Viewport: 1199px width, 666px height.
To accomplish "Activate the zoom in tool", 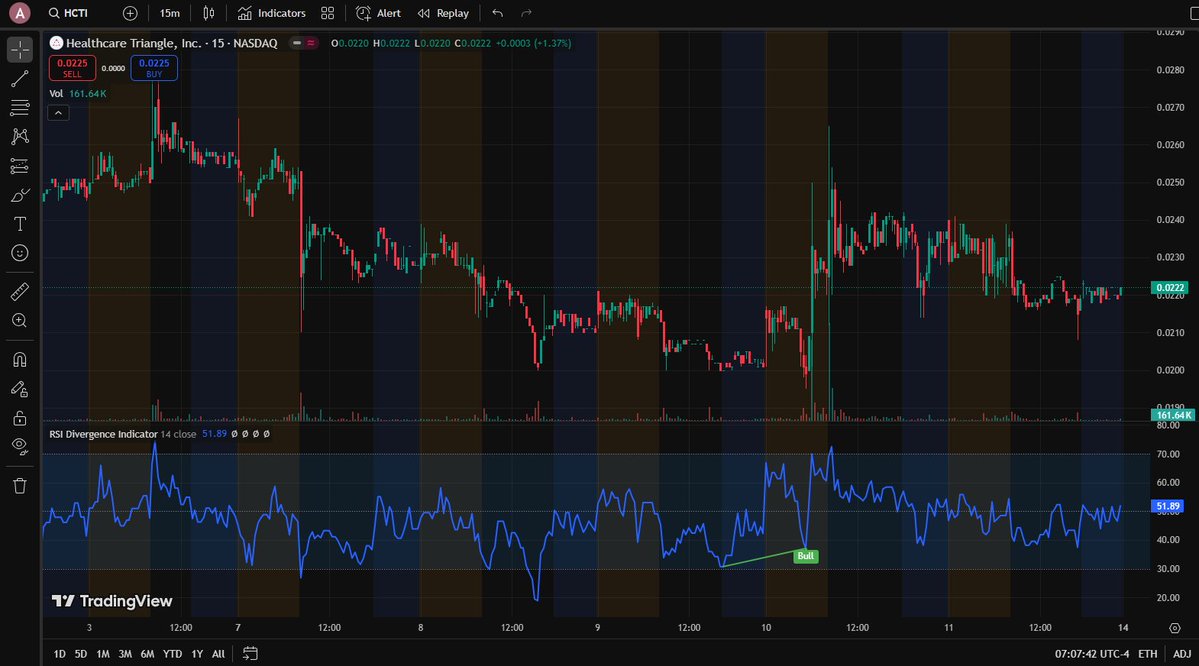I will [x=20, y=320].
